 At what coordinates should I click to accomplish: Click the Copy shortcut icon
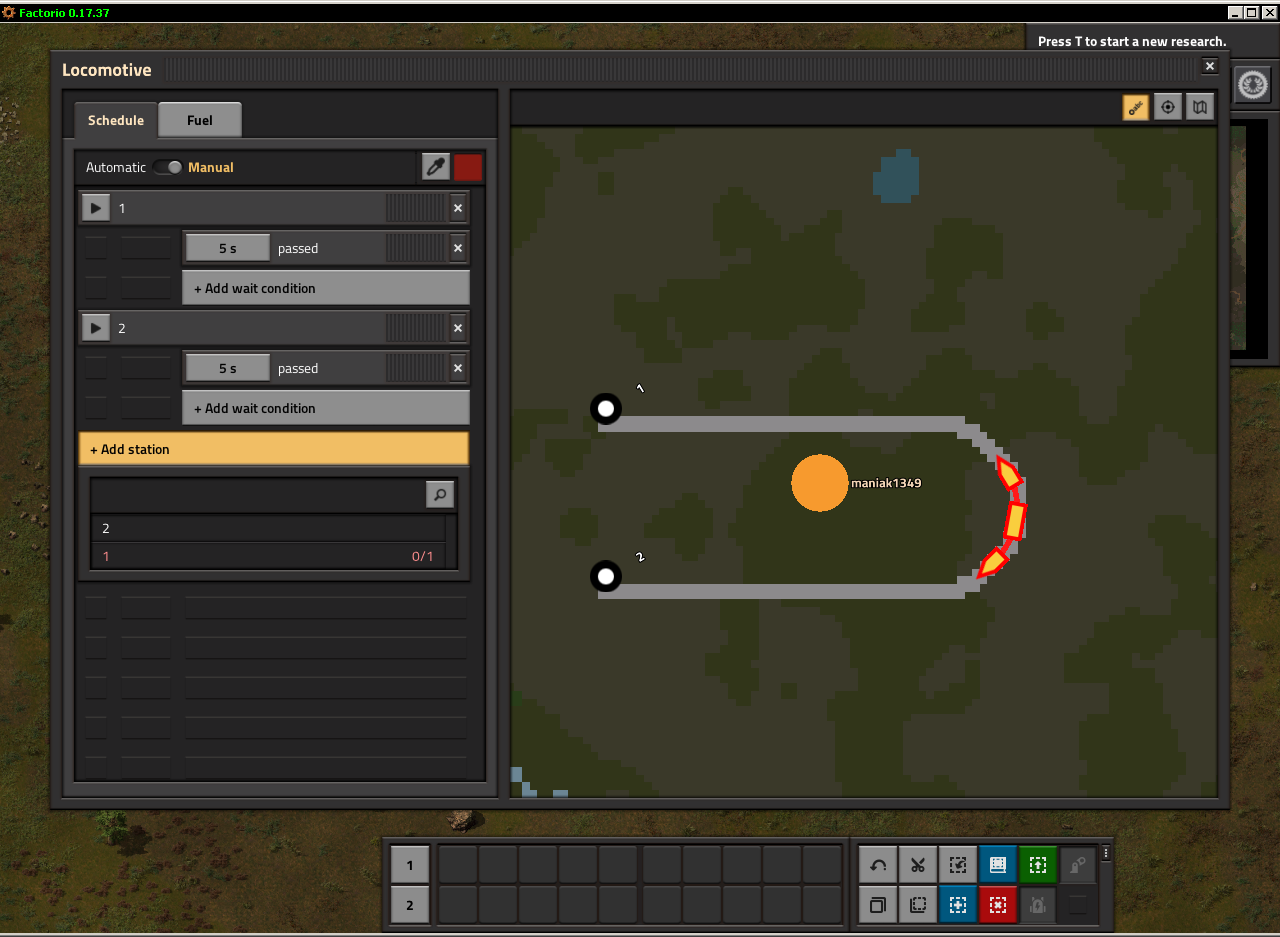(878, 905)
